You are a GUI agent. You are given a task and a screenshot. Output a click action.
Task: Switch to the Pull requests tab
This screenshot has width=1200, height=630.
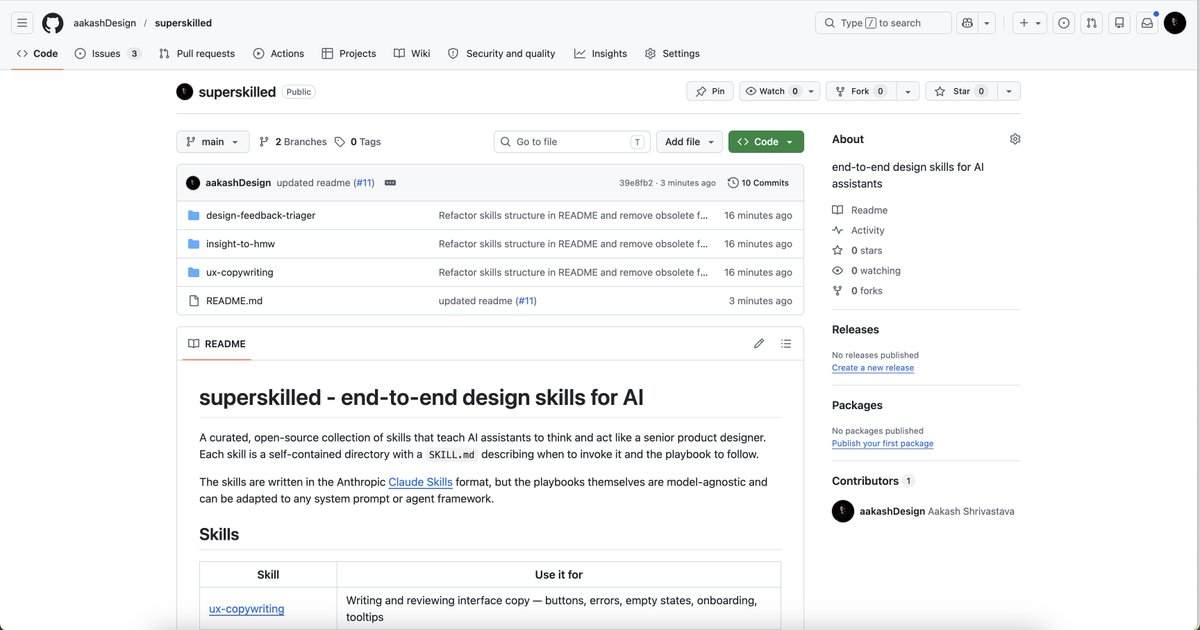pyautogui.click(x=197, y=54)
